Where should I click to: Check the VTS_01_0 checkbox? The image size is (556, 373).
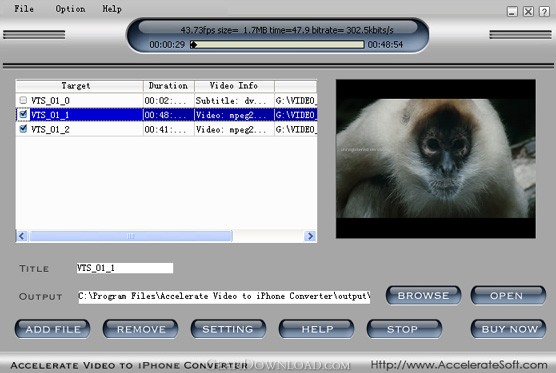click(x=23, y=100)
